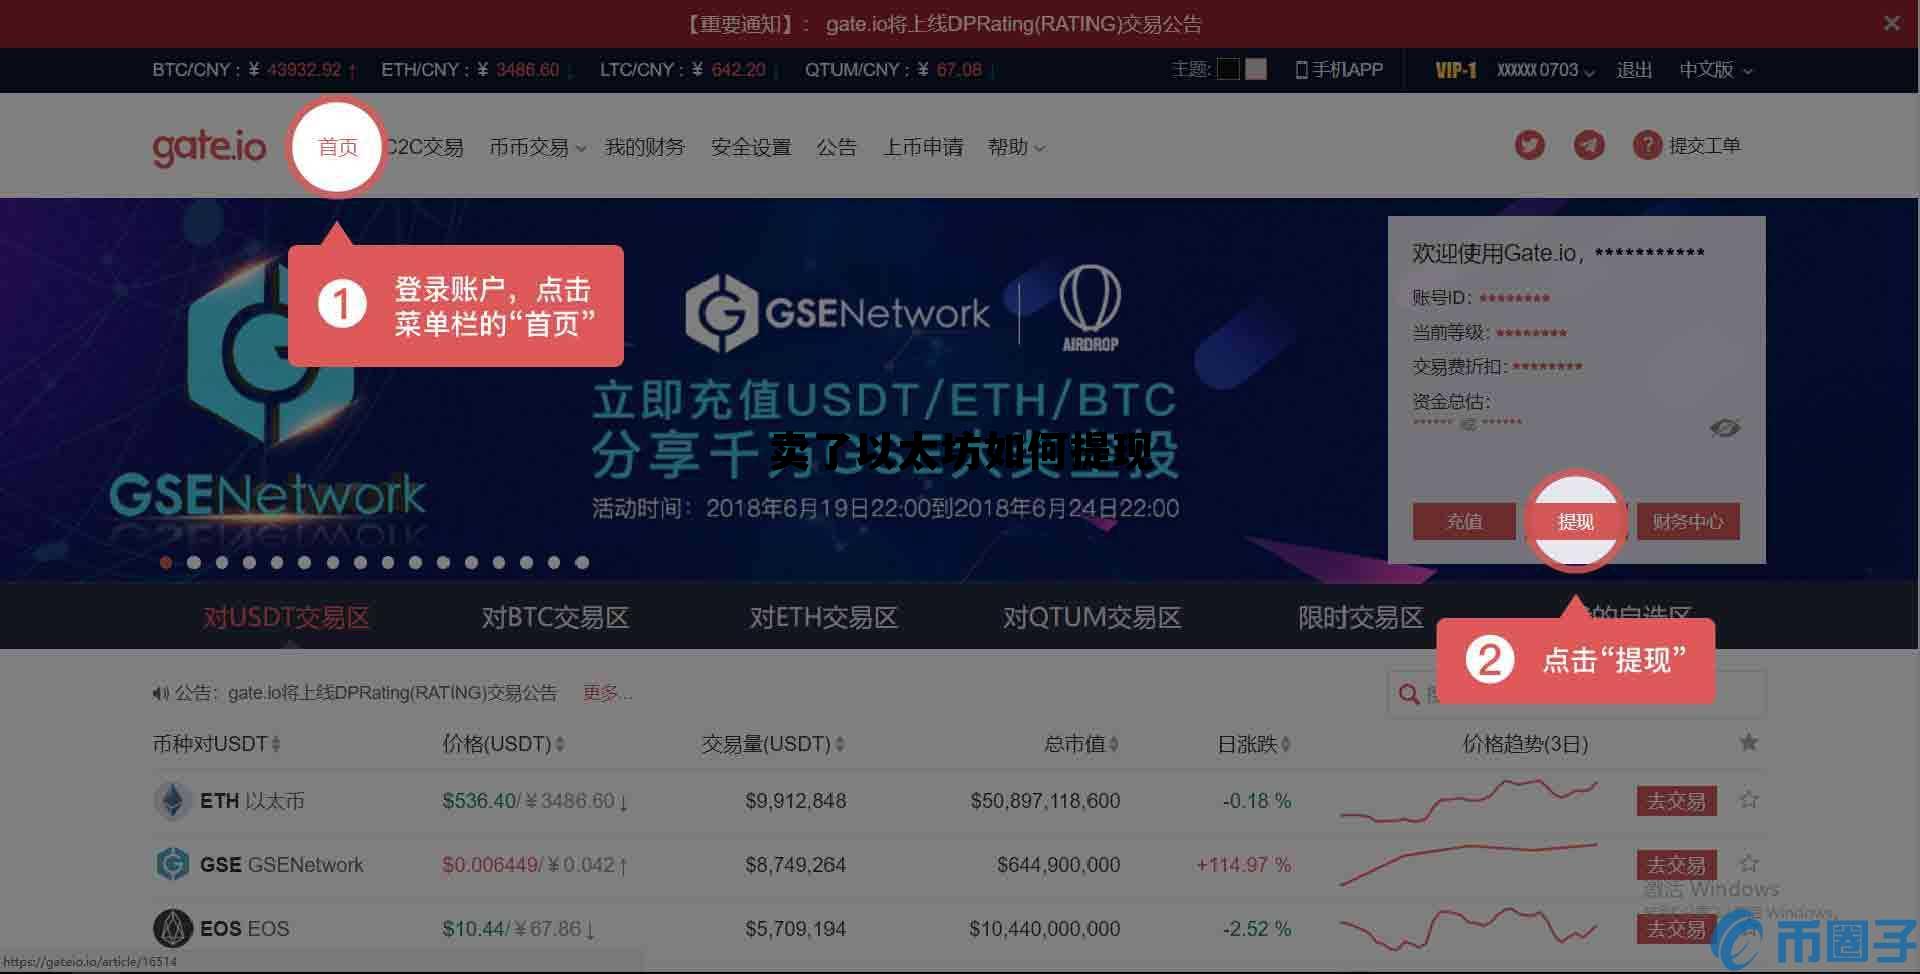Expand the 币币交易 menu chevron
1920x974 pixels.
click(581, 148)
